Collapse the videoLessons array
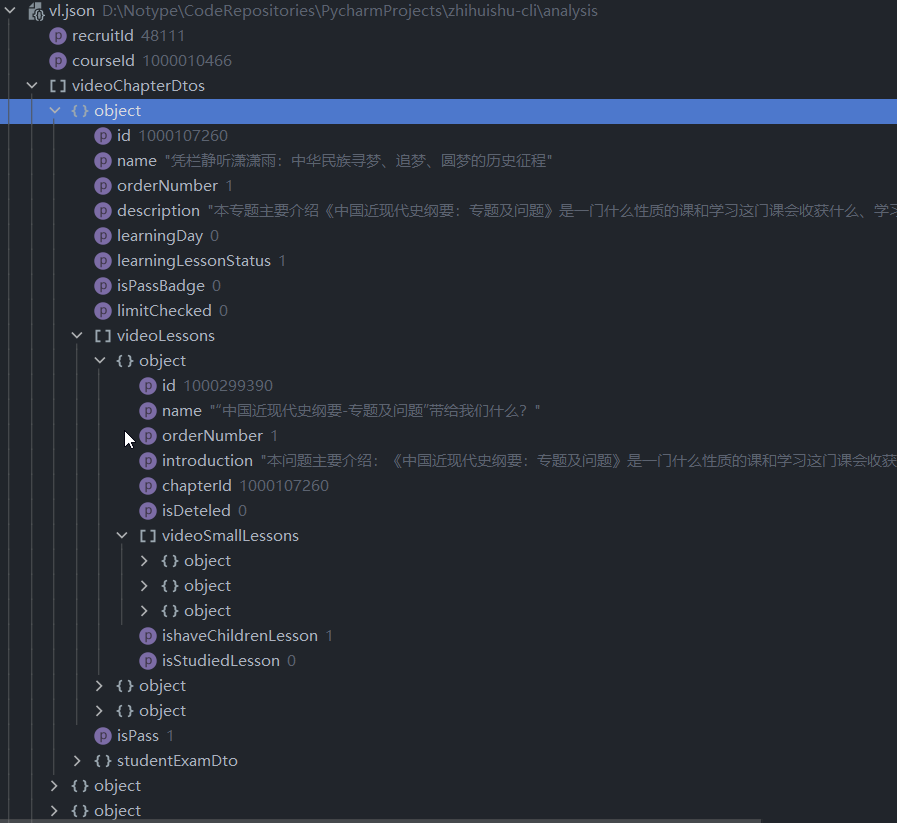This screenshot has width=897, height=823. coord(78,336)
